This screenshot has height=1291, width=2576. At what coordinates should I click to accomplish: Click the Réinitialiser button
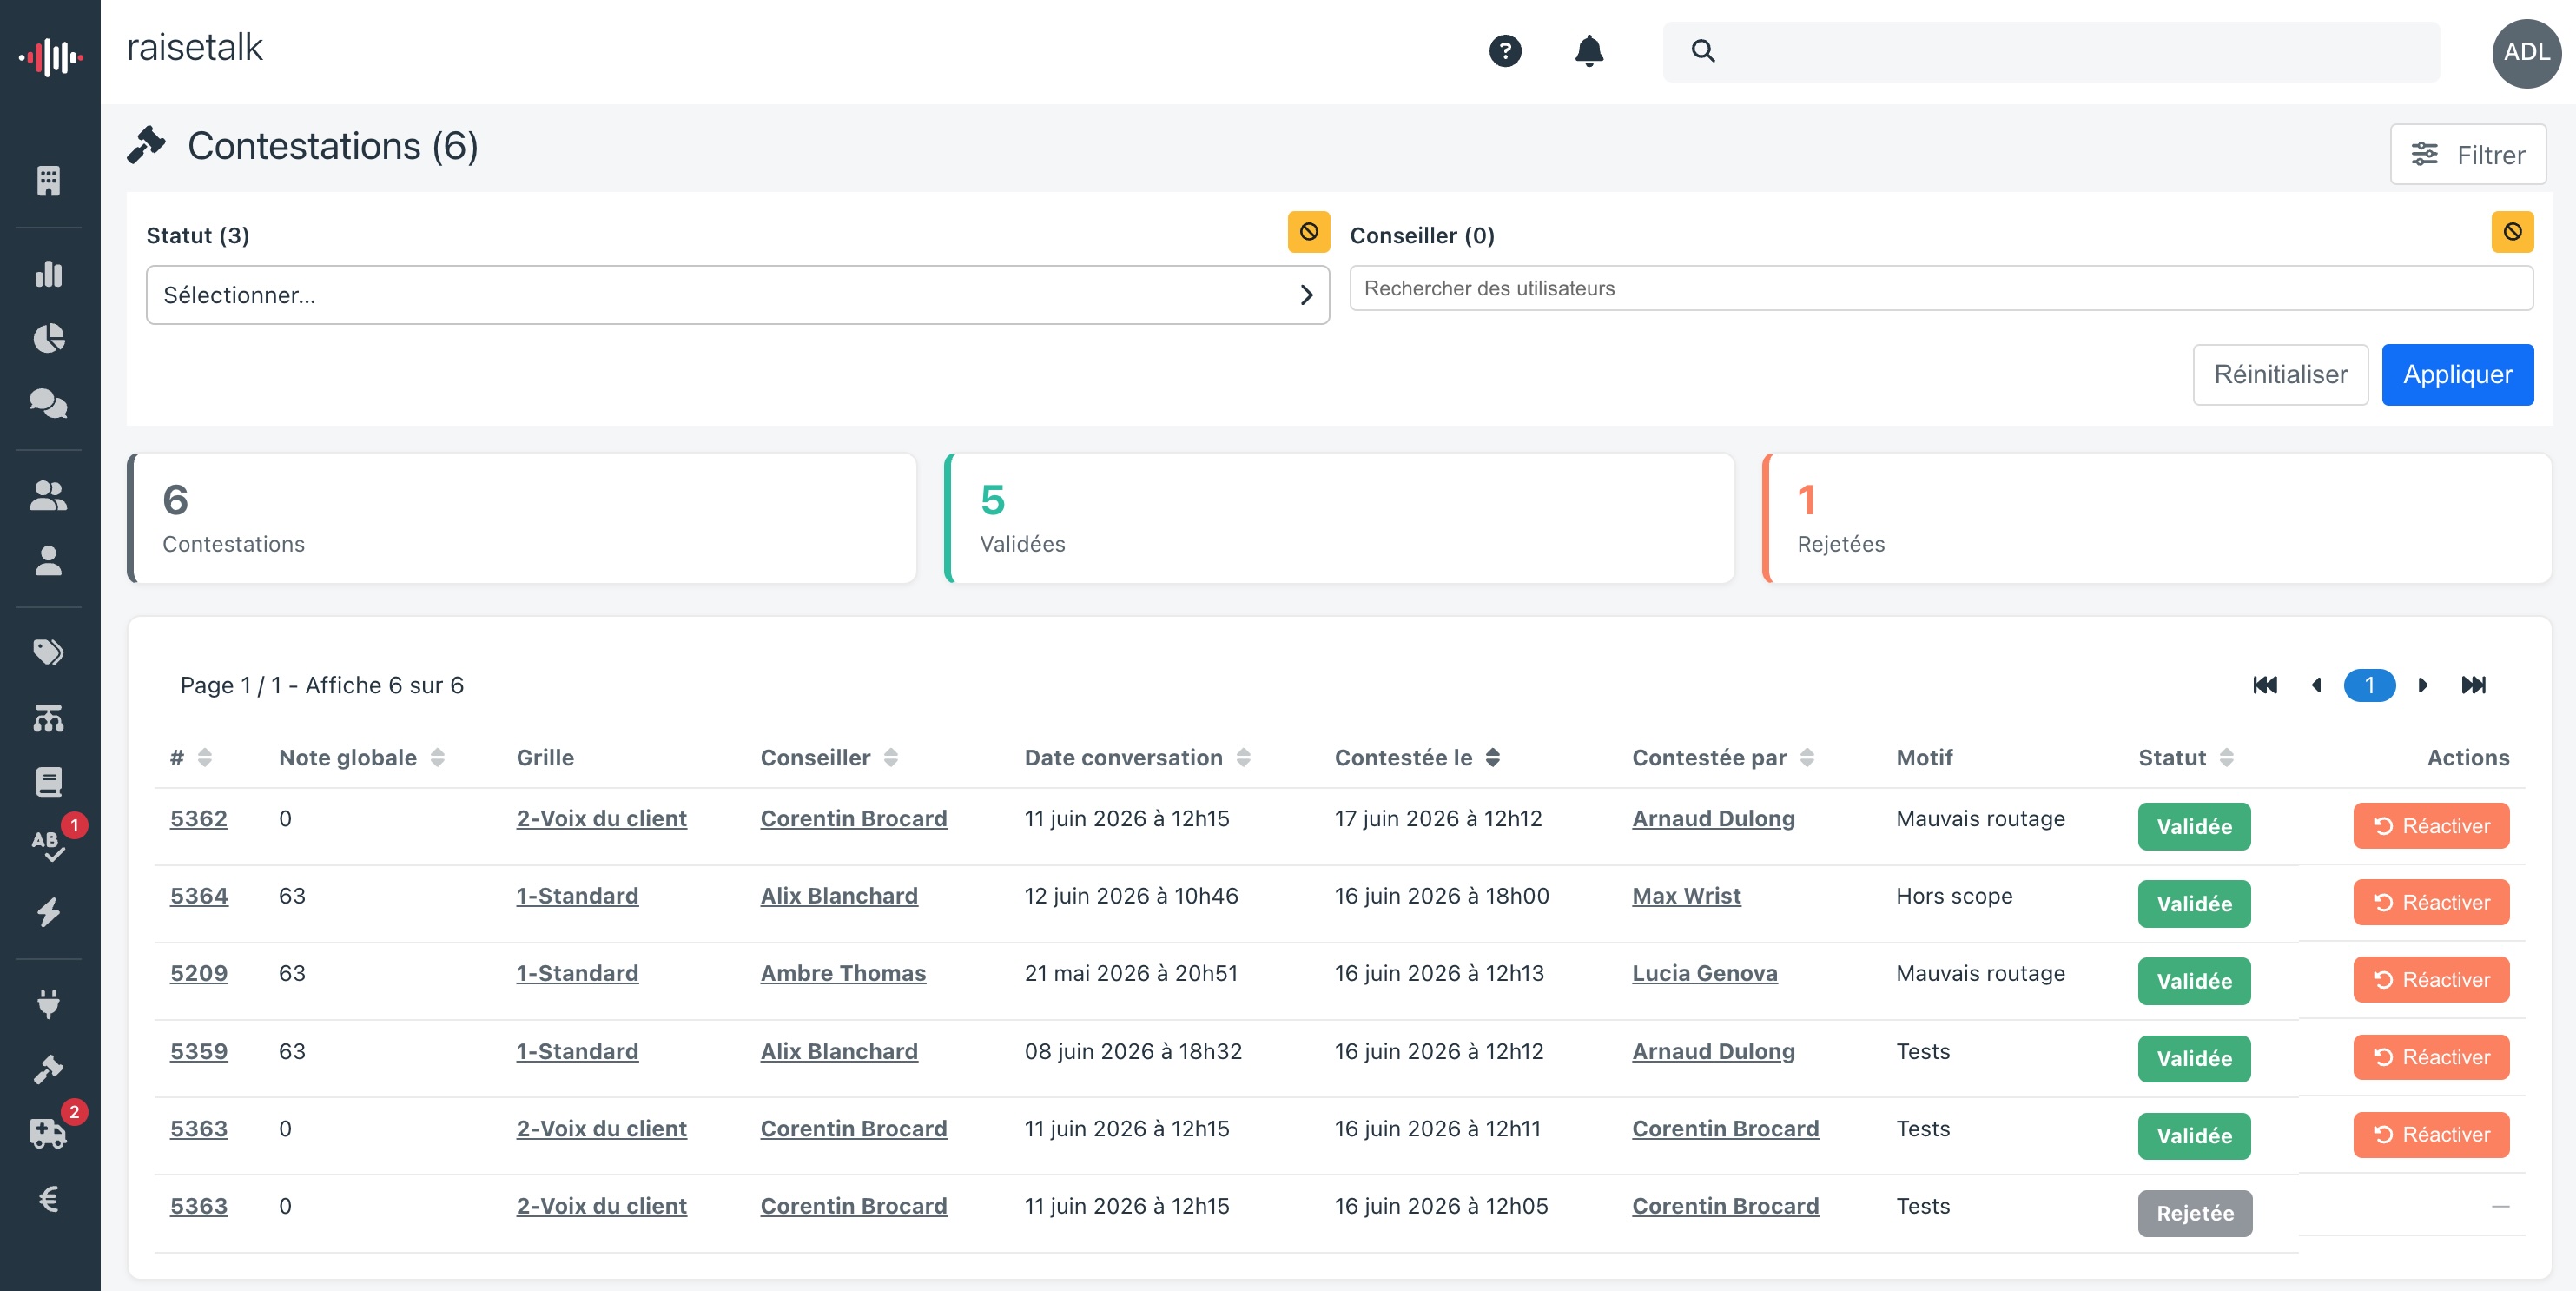point(2280,374)
